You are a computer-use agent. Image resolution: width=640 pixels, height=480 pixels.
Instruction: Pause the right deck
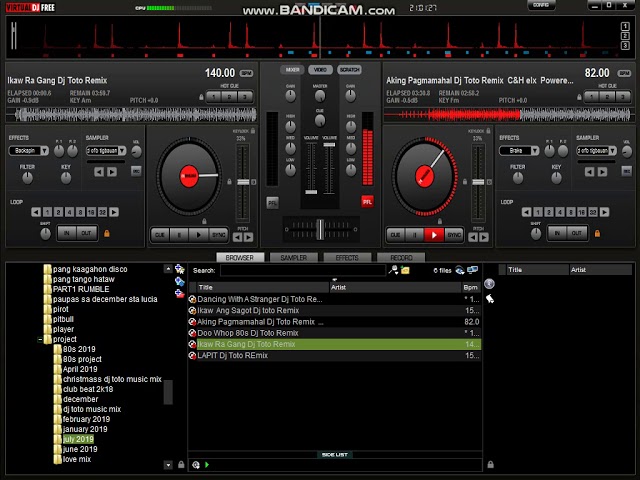pyautogui.click(x=415, y=235)
